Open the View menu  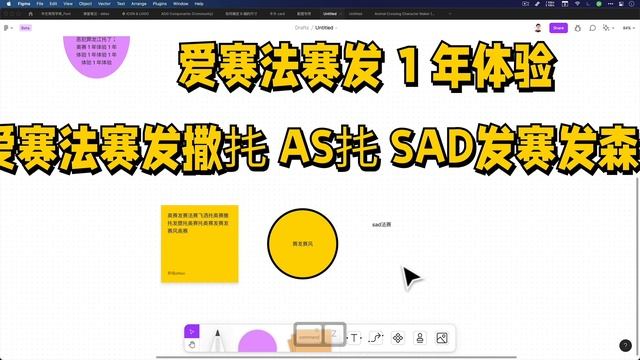pos(68,4)
